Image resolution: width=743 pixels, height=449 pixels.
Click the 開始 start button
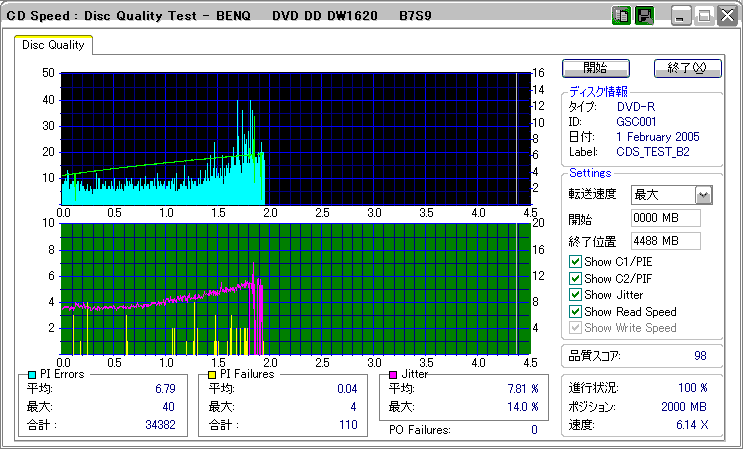pyautogui.click(x=596, y=68)
